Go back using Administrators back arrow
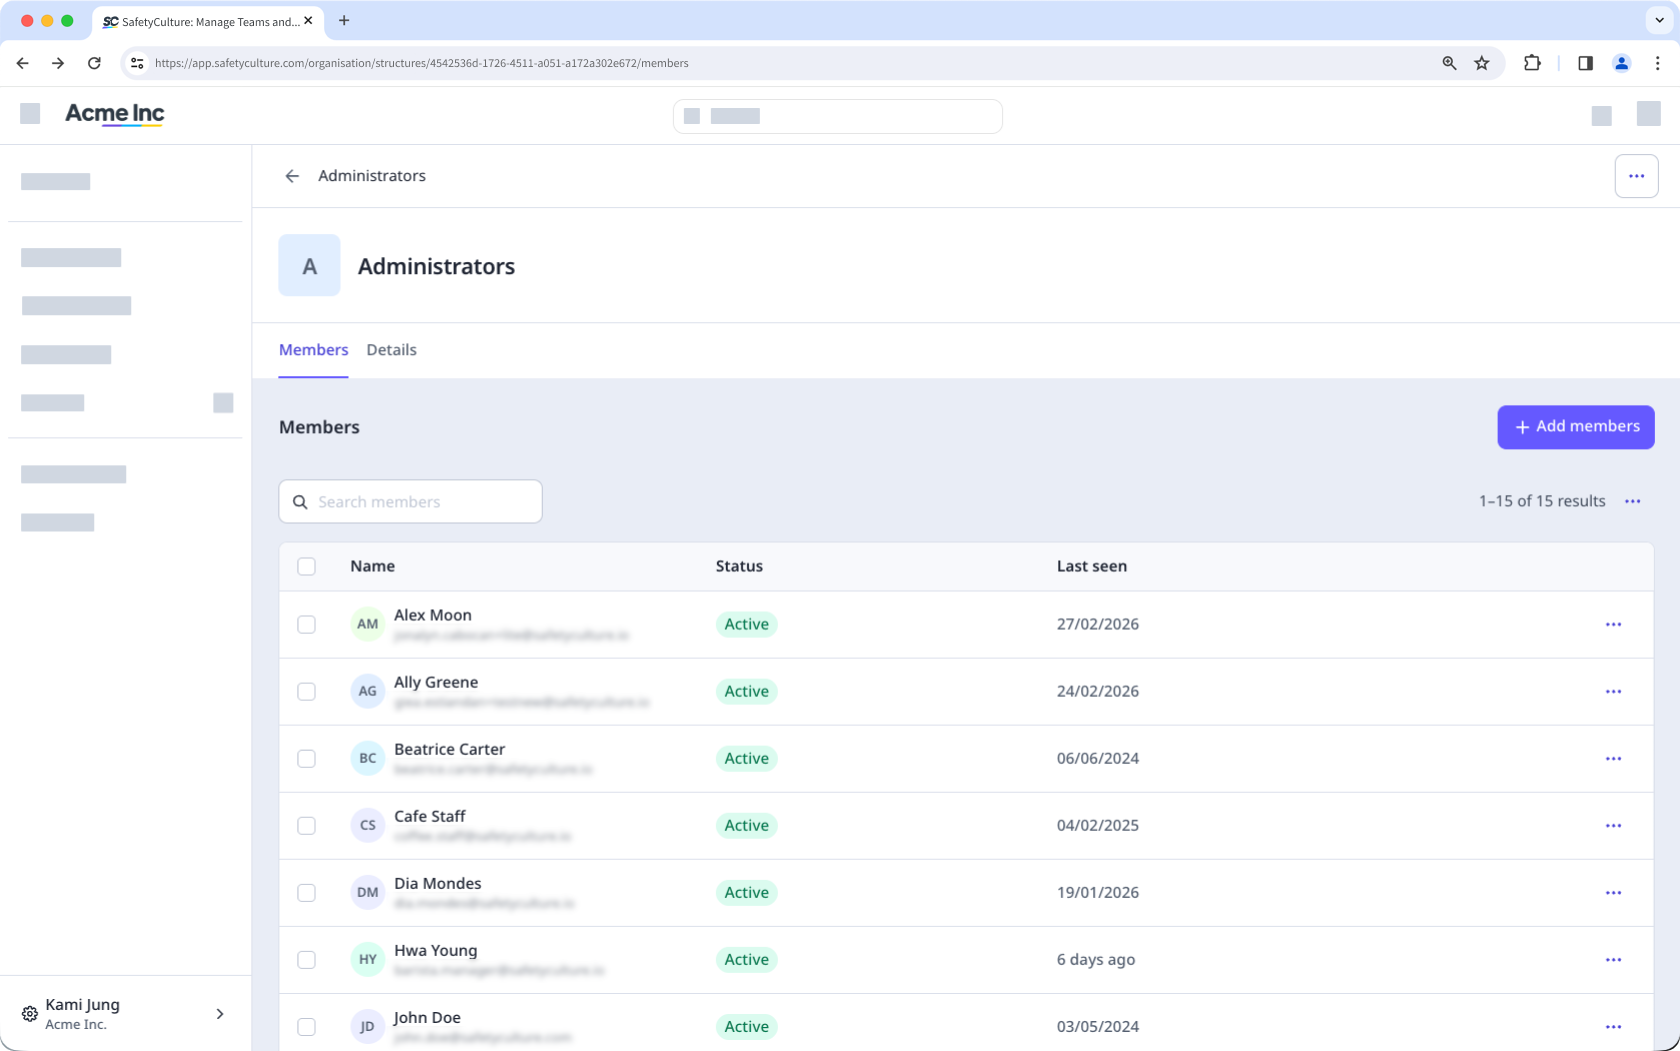Screen dimensions: 1680x1051 point(292,176)
